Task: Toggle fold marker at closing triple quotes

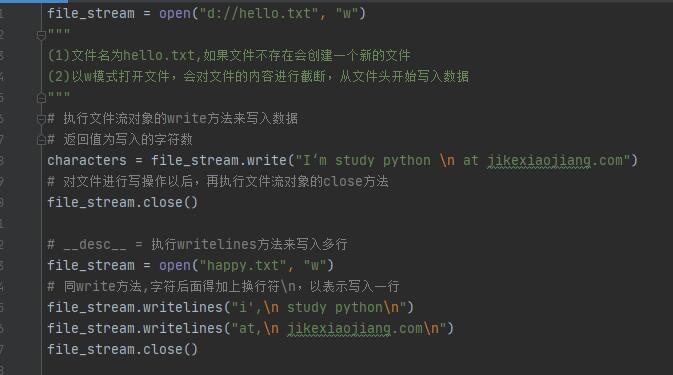Action: click(41, 98)
